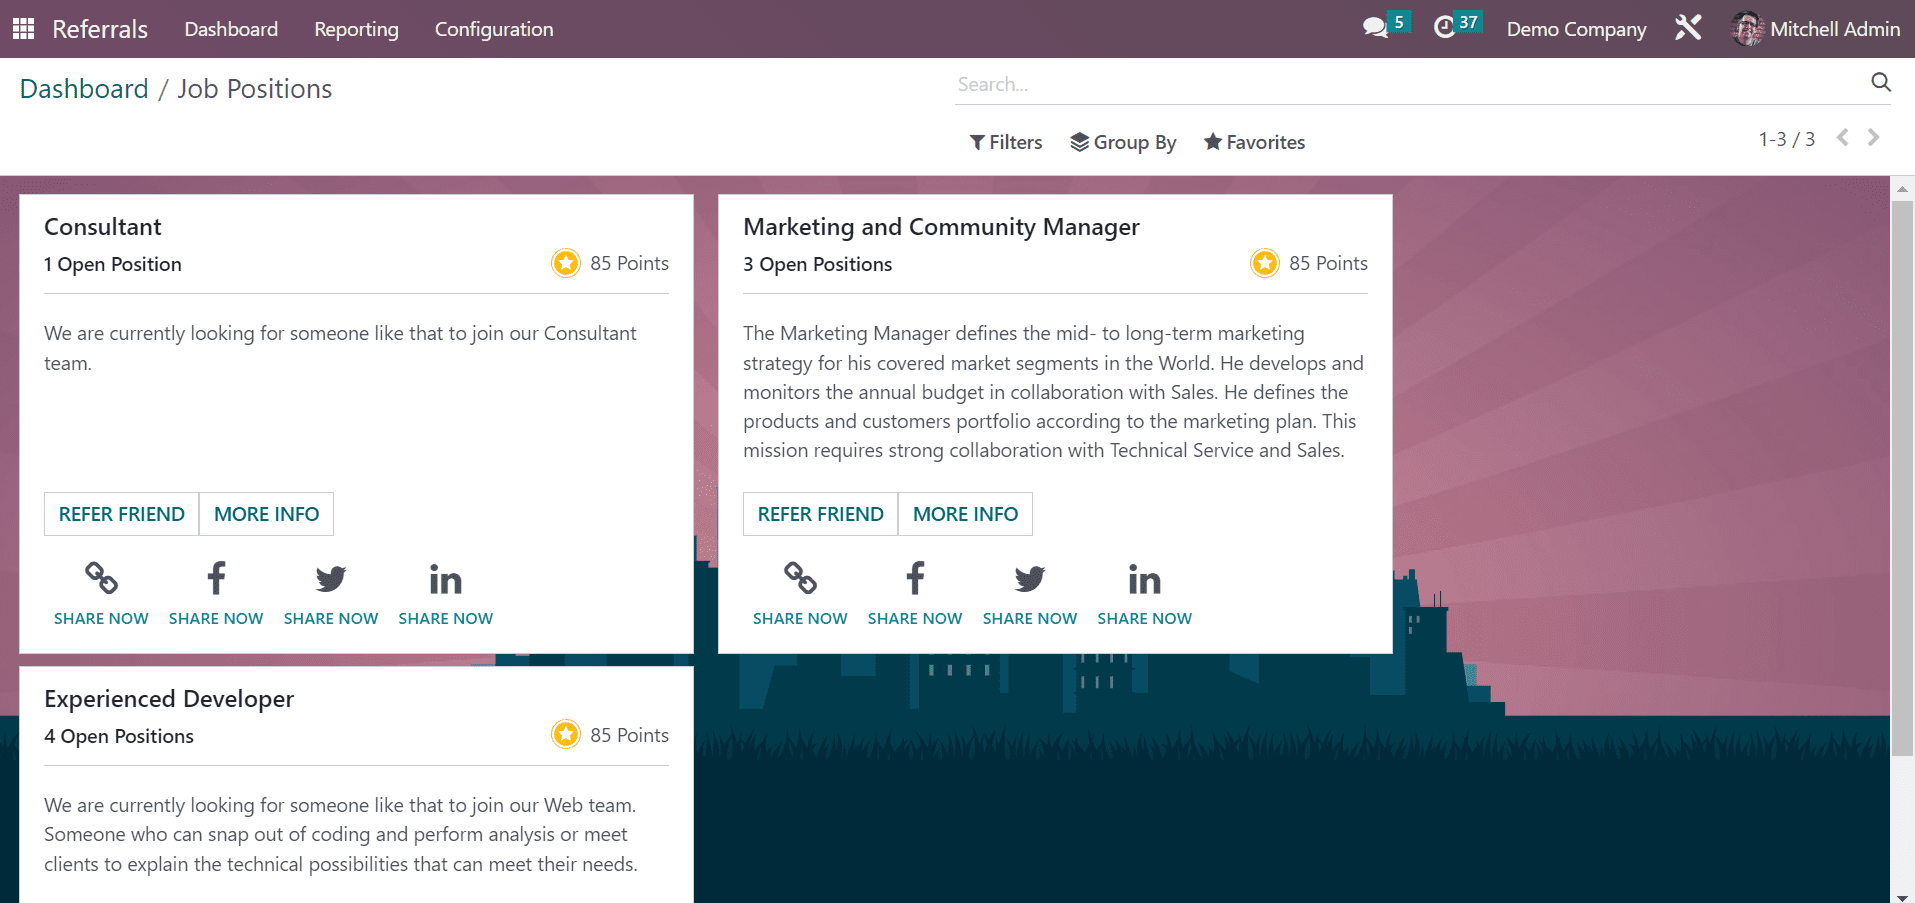Click '85 Points' on Experienced Developer card
This screenshot has width=1915, height=903.
(x=629, y=735)
